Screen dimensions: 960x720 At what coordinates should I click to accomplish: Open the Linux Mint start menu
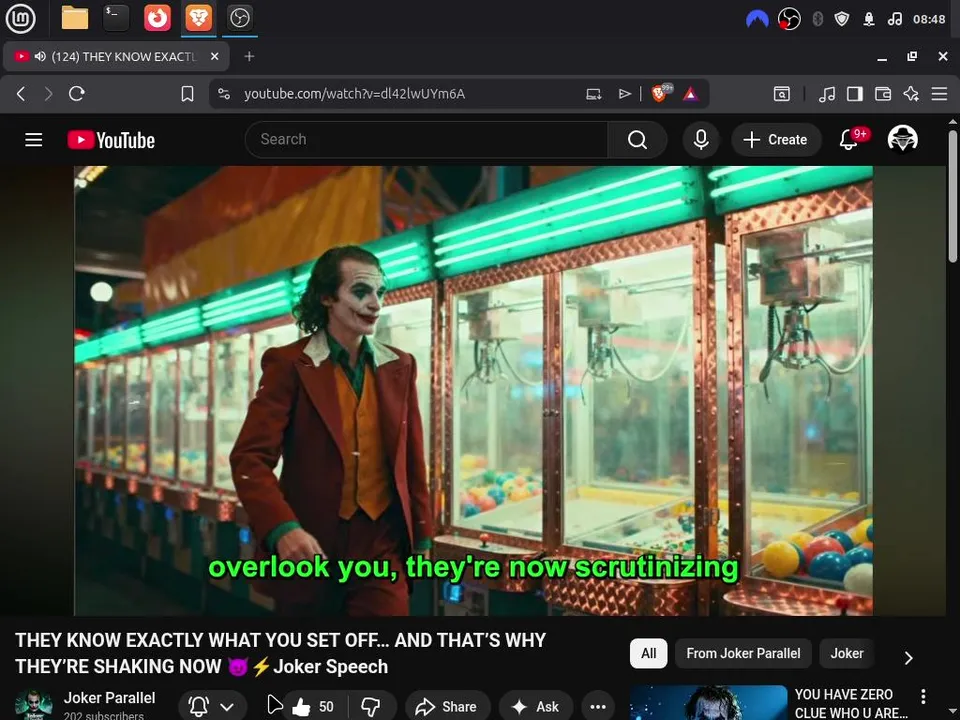click(20, 18)
